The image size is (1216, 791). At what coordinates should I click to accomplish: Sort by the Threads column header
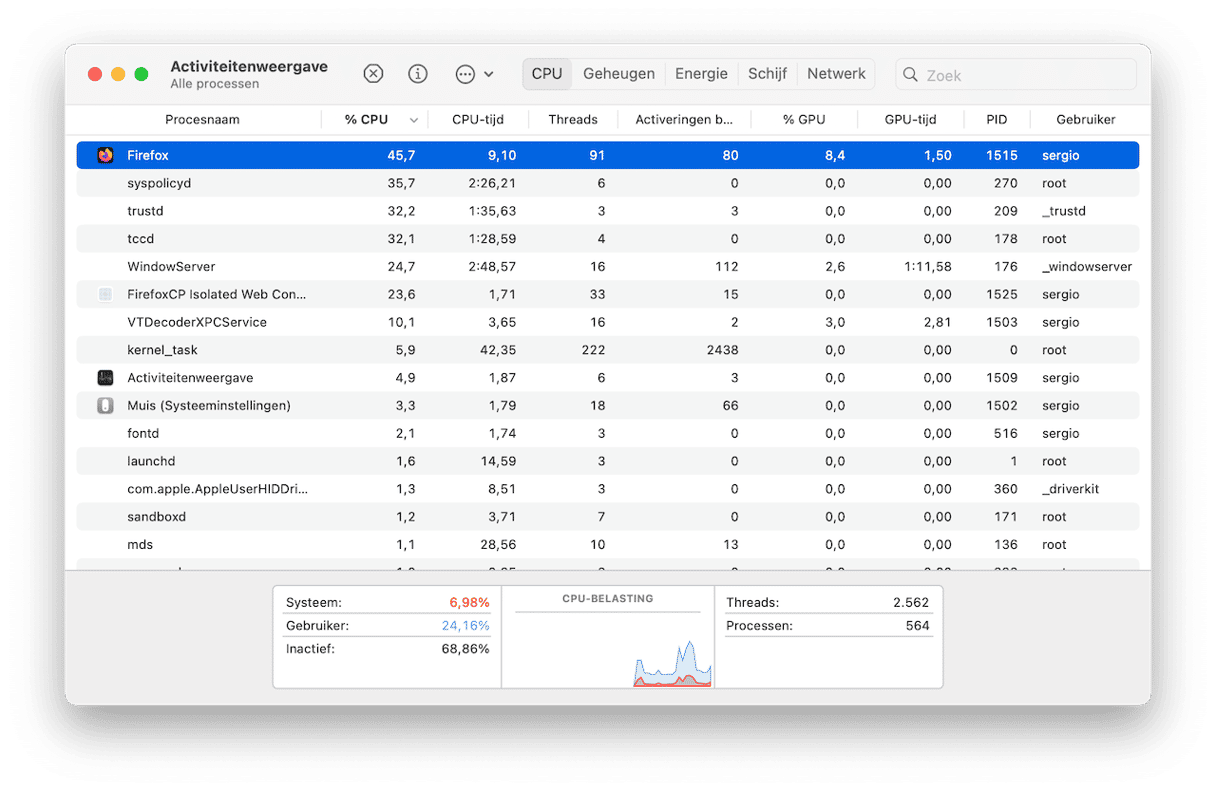pyautogui.click(x=573, y=120)
